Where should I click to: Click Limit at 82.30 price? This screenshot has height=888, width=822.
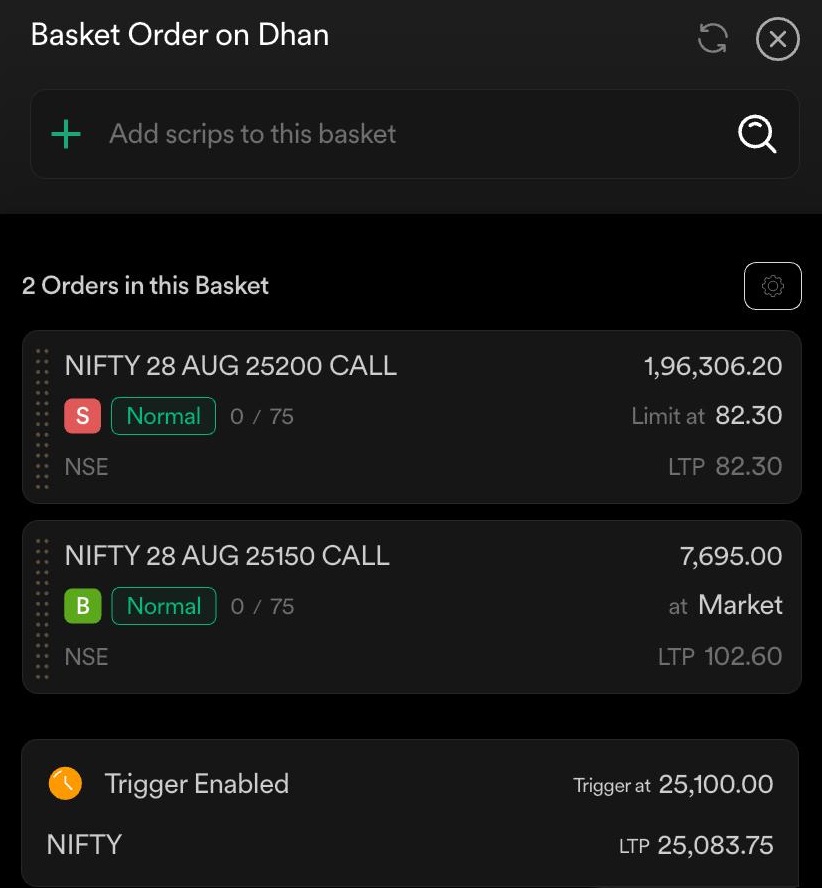pyautogui.click(x=706, y=416)
